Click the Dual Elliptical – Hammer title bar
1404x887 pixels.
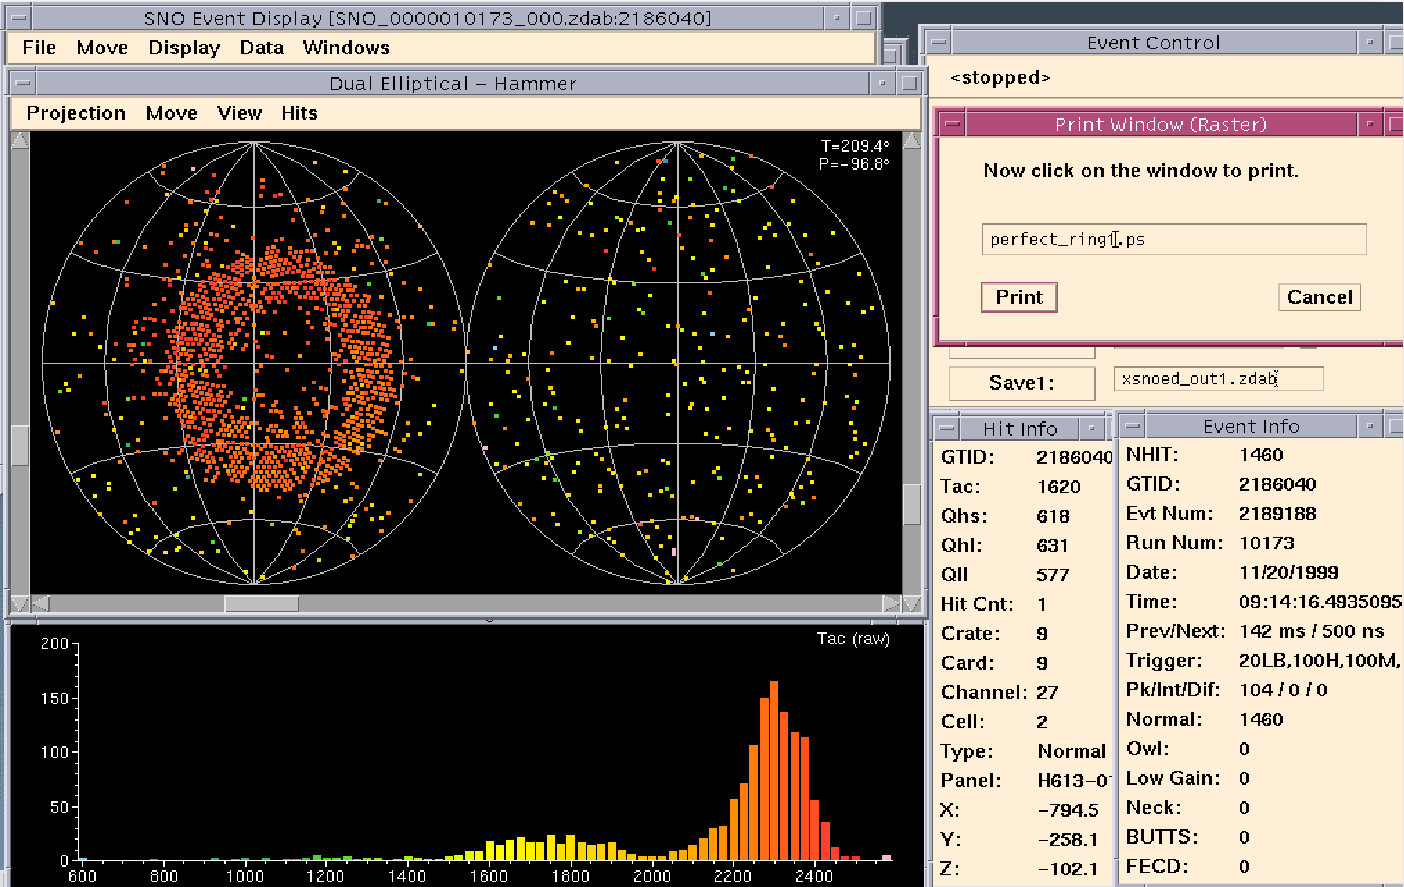(x=452, y=83)
